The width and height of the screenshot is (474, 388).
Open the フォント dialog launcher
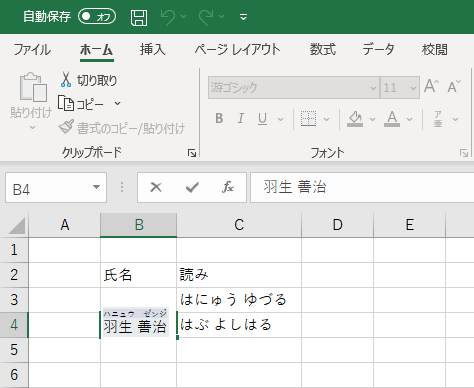[x=464, y=153]
